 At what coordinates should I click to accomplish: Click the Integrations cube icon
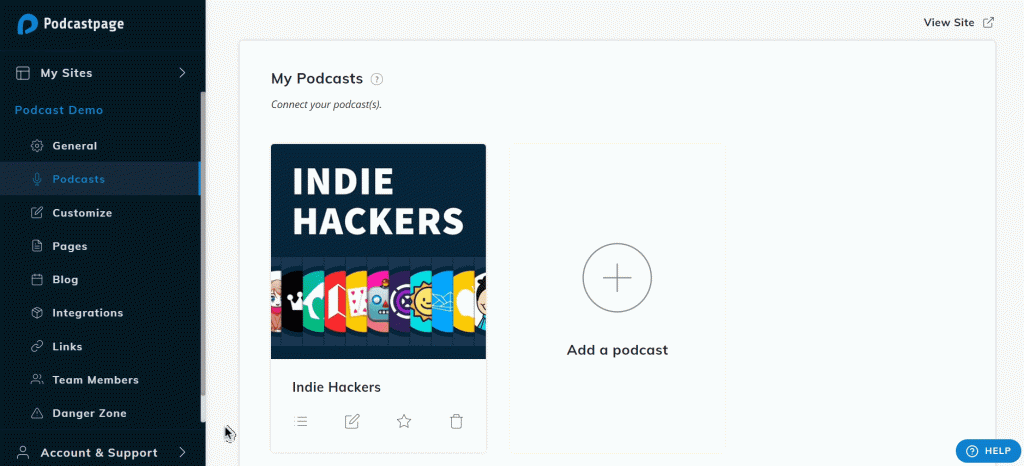37,313
